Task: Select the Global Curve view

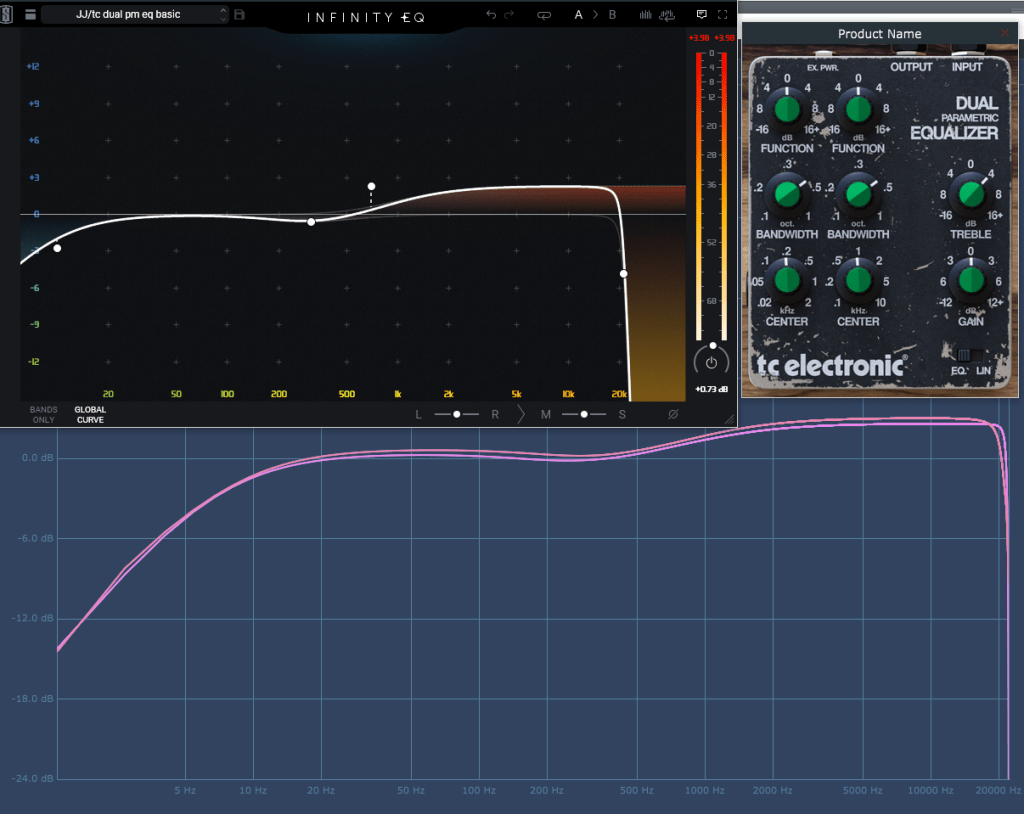Action: point(90,414)
